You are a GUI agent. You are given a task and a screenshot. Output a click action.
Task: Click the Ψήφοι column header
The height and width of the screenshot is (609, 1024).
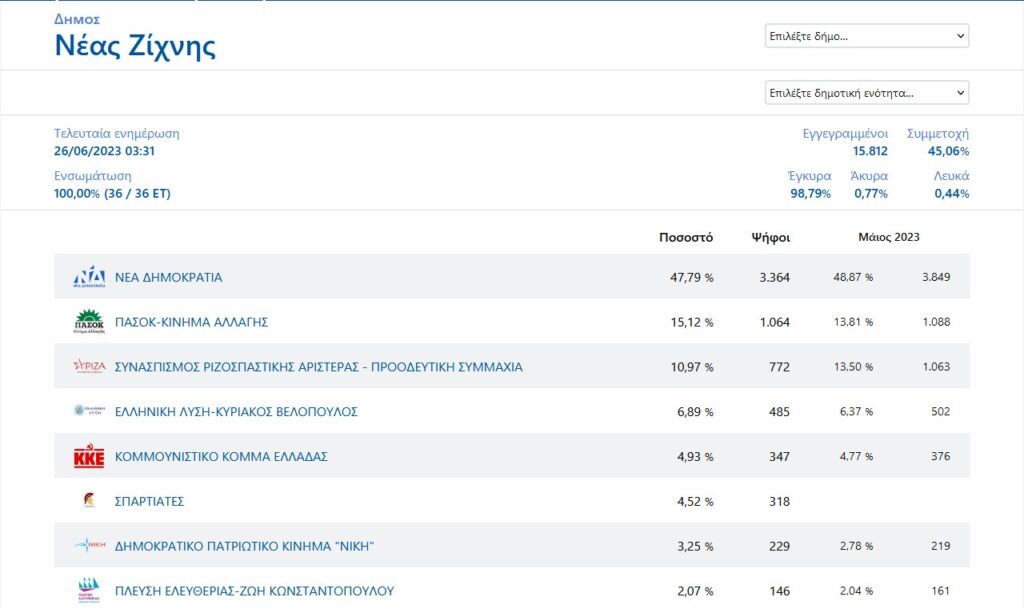(x=770, y=238)
